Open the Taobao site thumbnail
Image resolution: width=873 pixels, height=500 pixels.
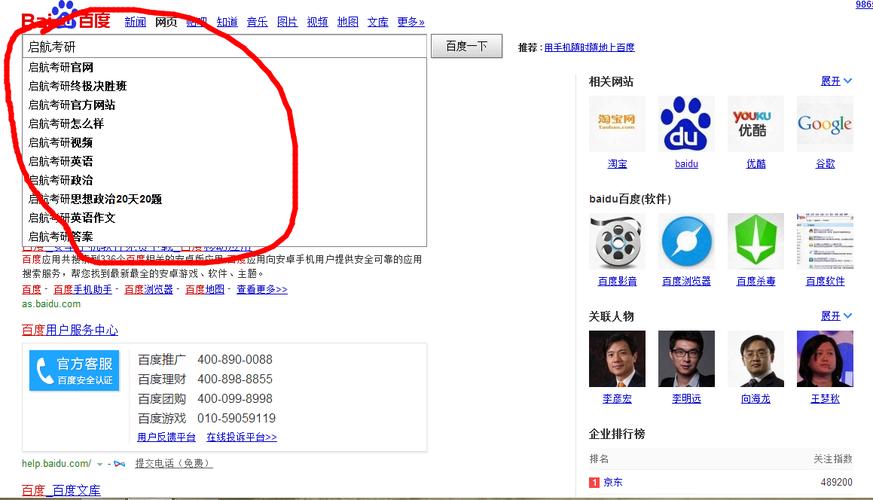[617, 124]
